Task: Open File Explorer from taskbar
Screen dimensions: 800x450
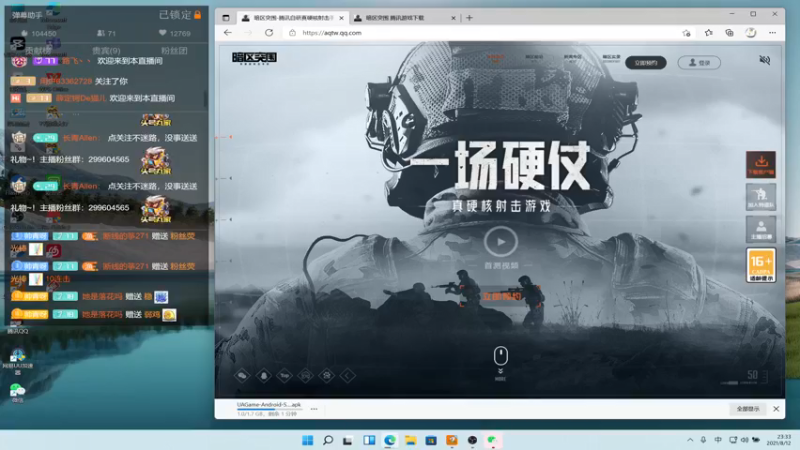Action: [411, 440]
